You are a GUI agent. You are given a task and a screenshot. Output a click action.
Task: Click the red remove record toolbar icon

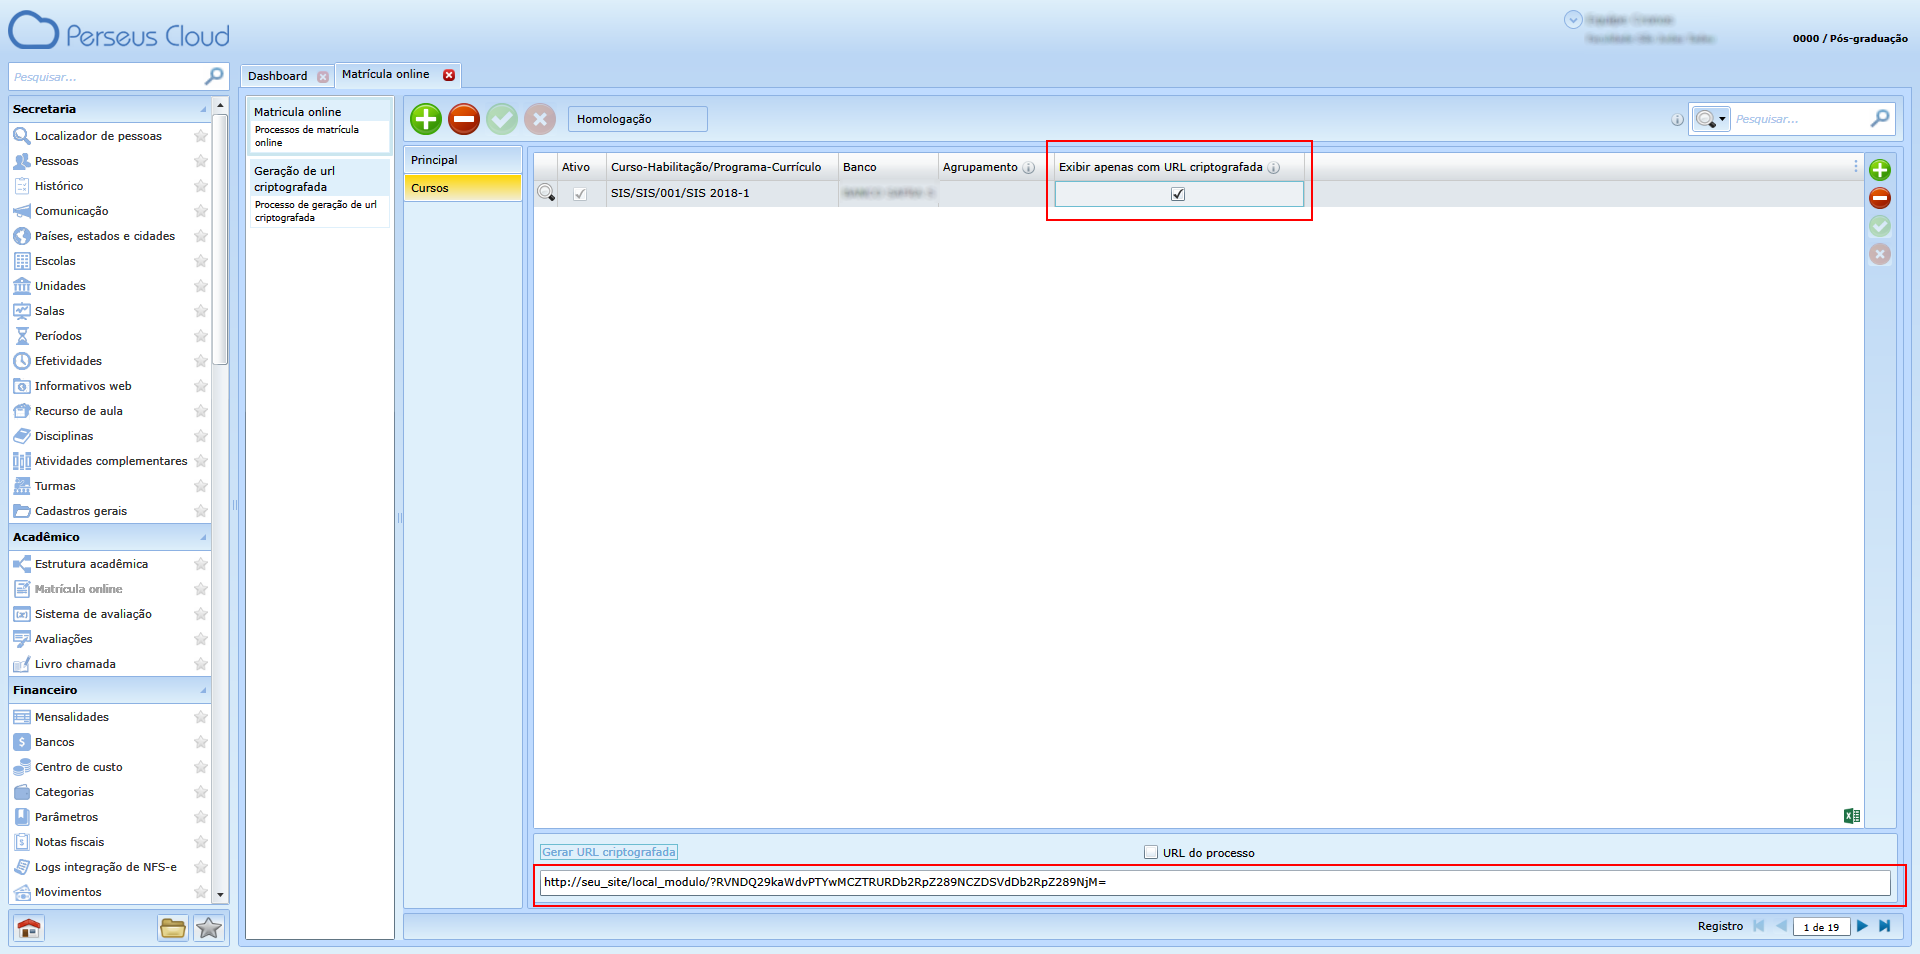tap(463, 119)
